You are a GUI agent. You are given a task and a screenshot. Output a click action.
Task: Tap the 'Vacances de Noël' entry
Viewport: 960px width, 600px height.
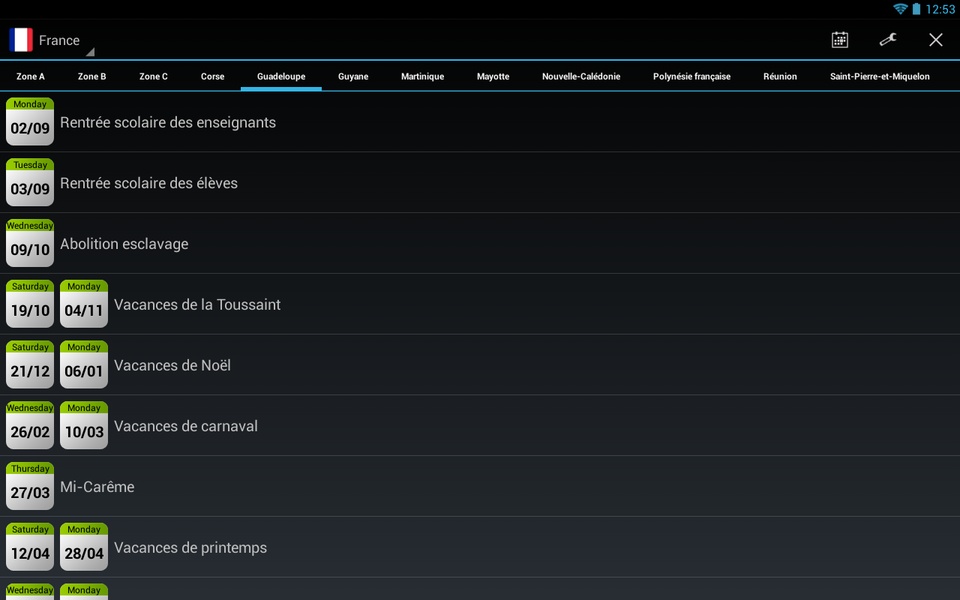click(x=480, y=364)
